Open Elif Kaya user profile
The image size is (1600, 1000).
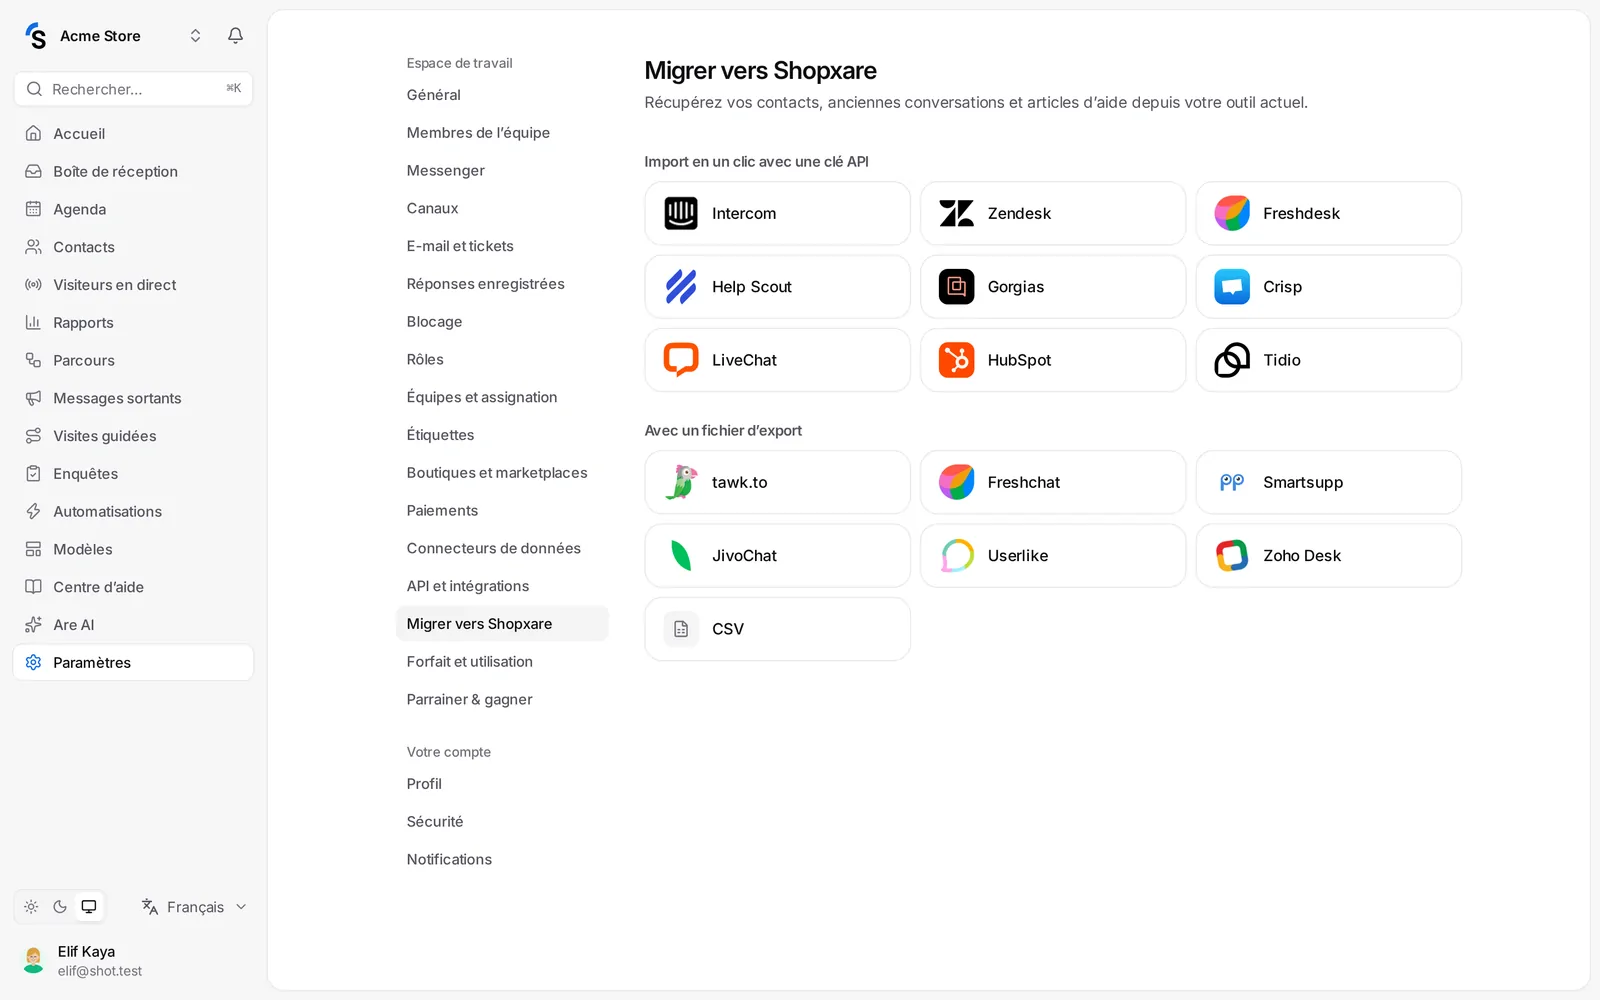[x=133, y=961]
